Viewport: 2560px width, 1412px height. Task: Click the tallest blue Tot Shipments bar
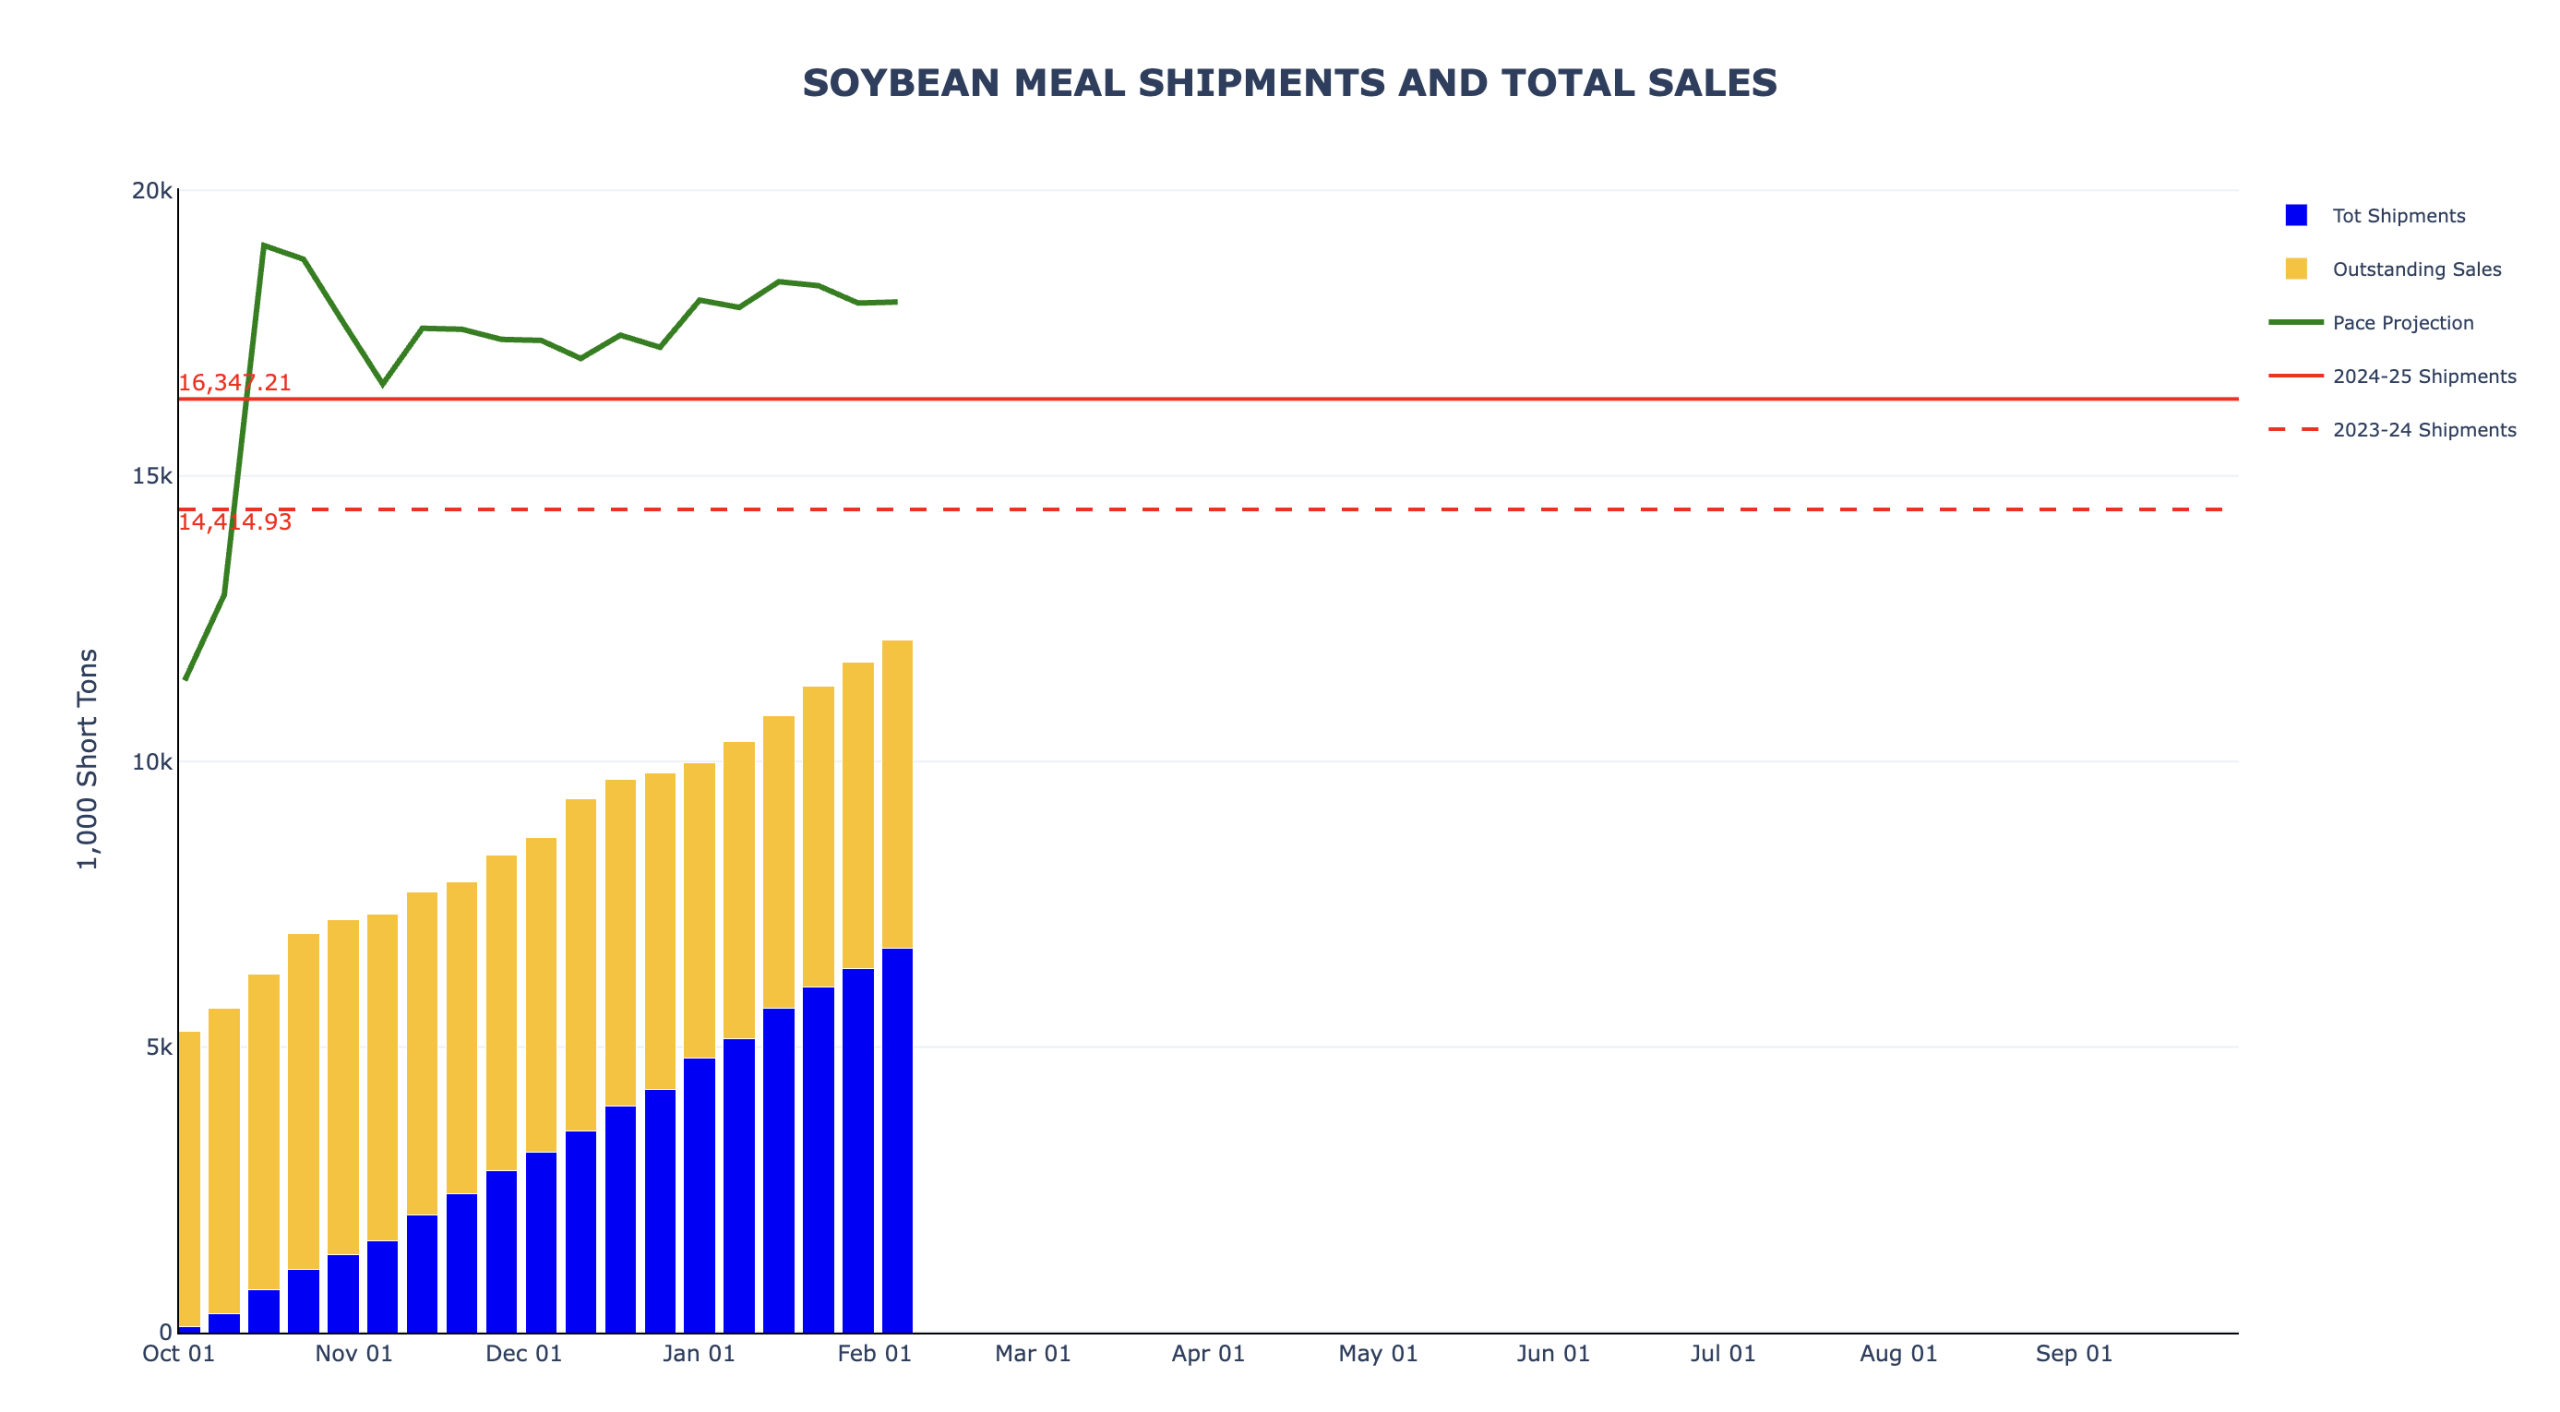click(x=897, y=1140)
